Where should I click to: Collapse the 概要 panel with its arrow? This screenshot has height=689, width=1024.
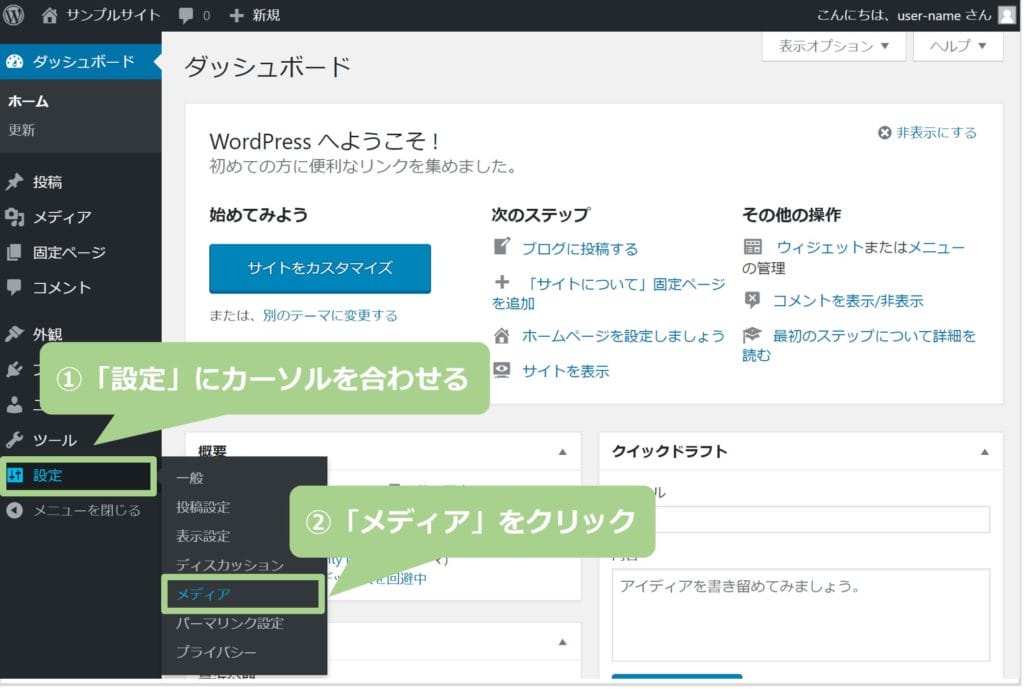(562, 452)
